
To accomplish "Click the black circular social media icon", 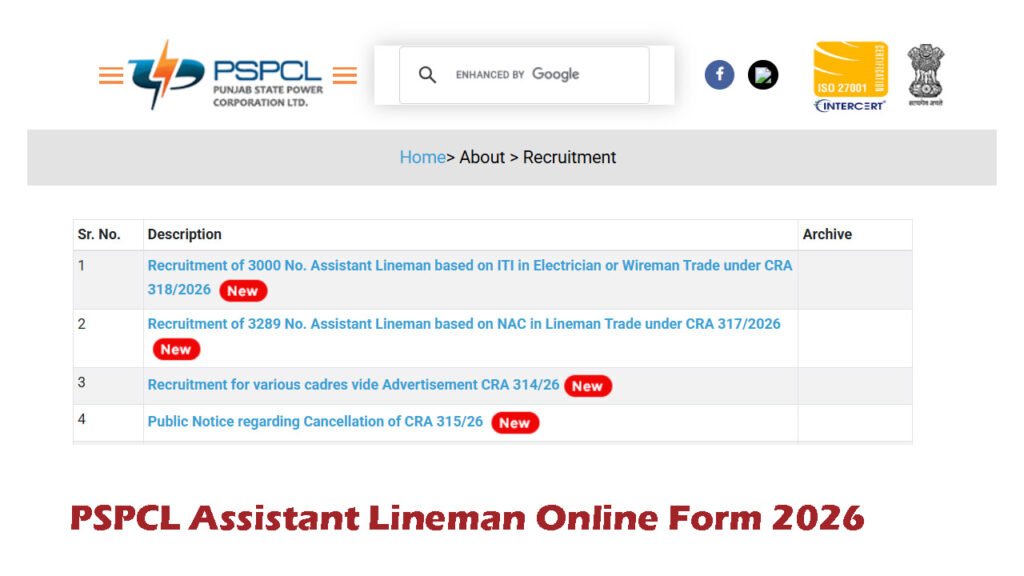I will 763,74.
